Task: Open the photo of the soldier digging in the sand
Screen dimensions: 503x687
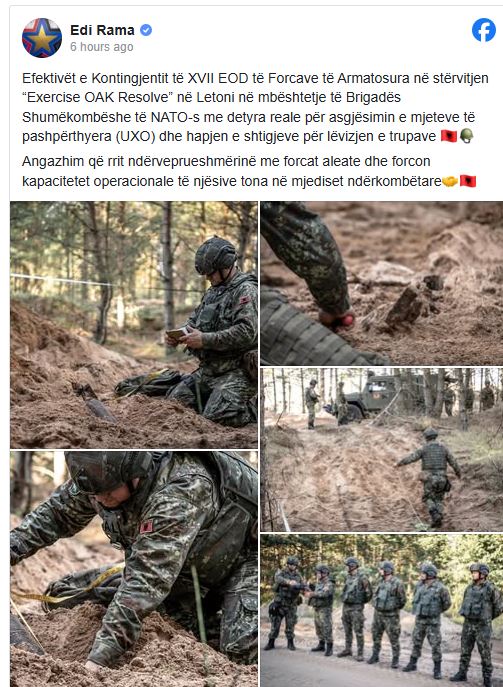Action: click(134, 569)
